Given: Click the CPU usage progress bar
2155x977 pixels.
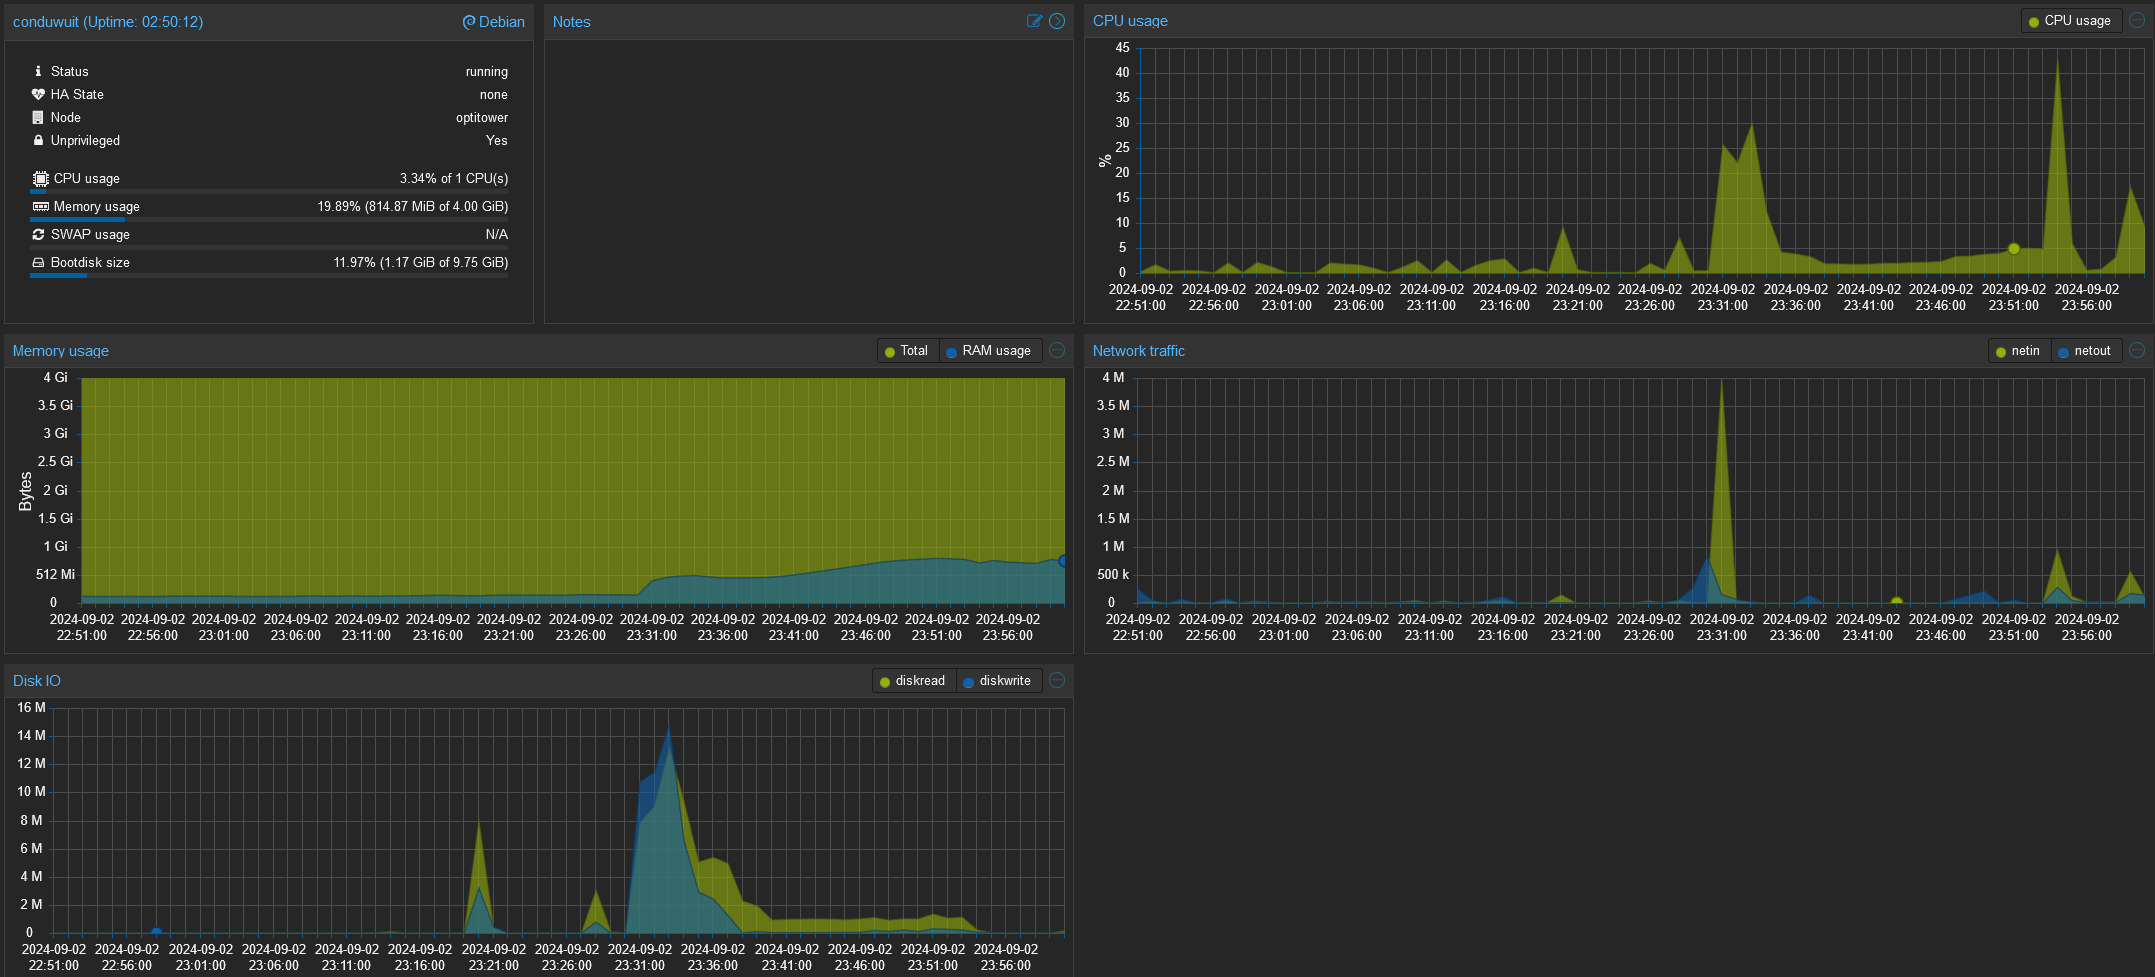Looking at the screenshot, I should coord(269,191).
